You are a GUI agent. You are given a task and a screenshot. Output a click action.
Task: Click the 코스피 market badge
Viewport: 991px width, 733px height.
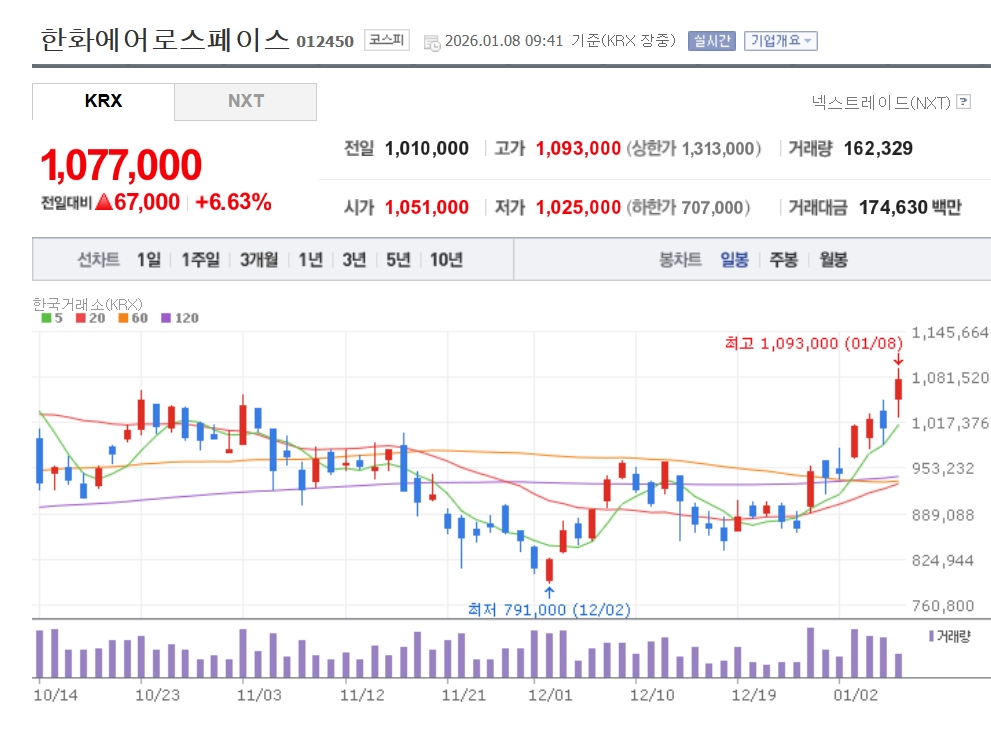387,40
